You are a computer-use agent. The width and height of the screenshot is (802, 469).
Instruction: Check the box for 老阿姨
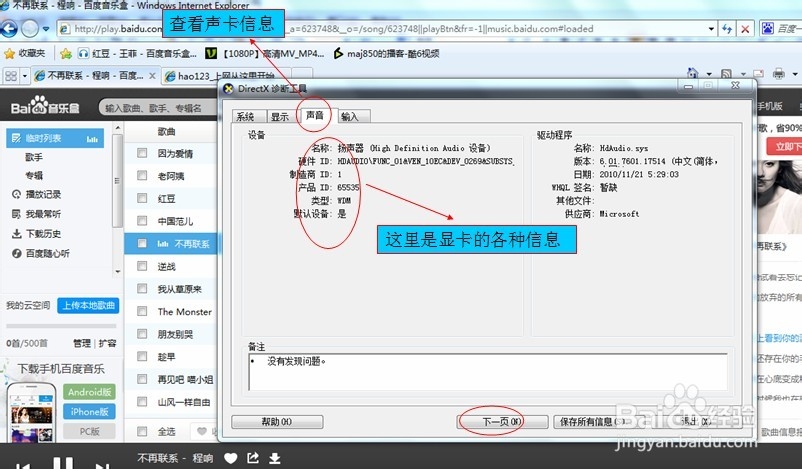tap(142, 175)
